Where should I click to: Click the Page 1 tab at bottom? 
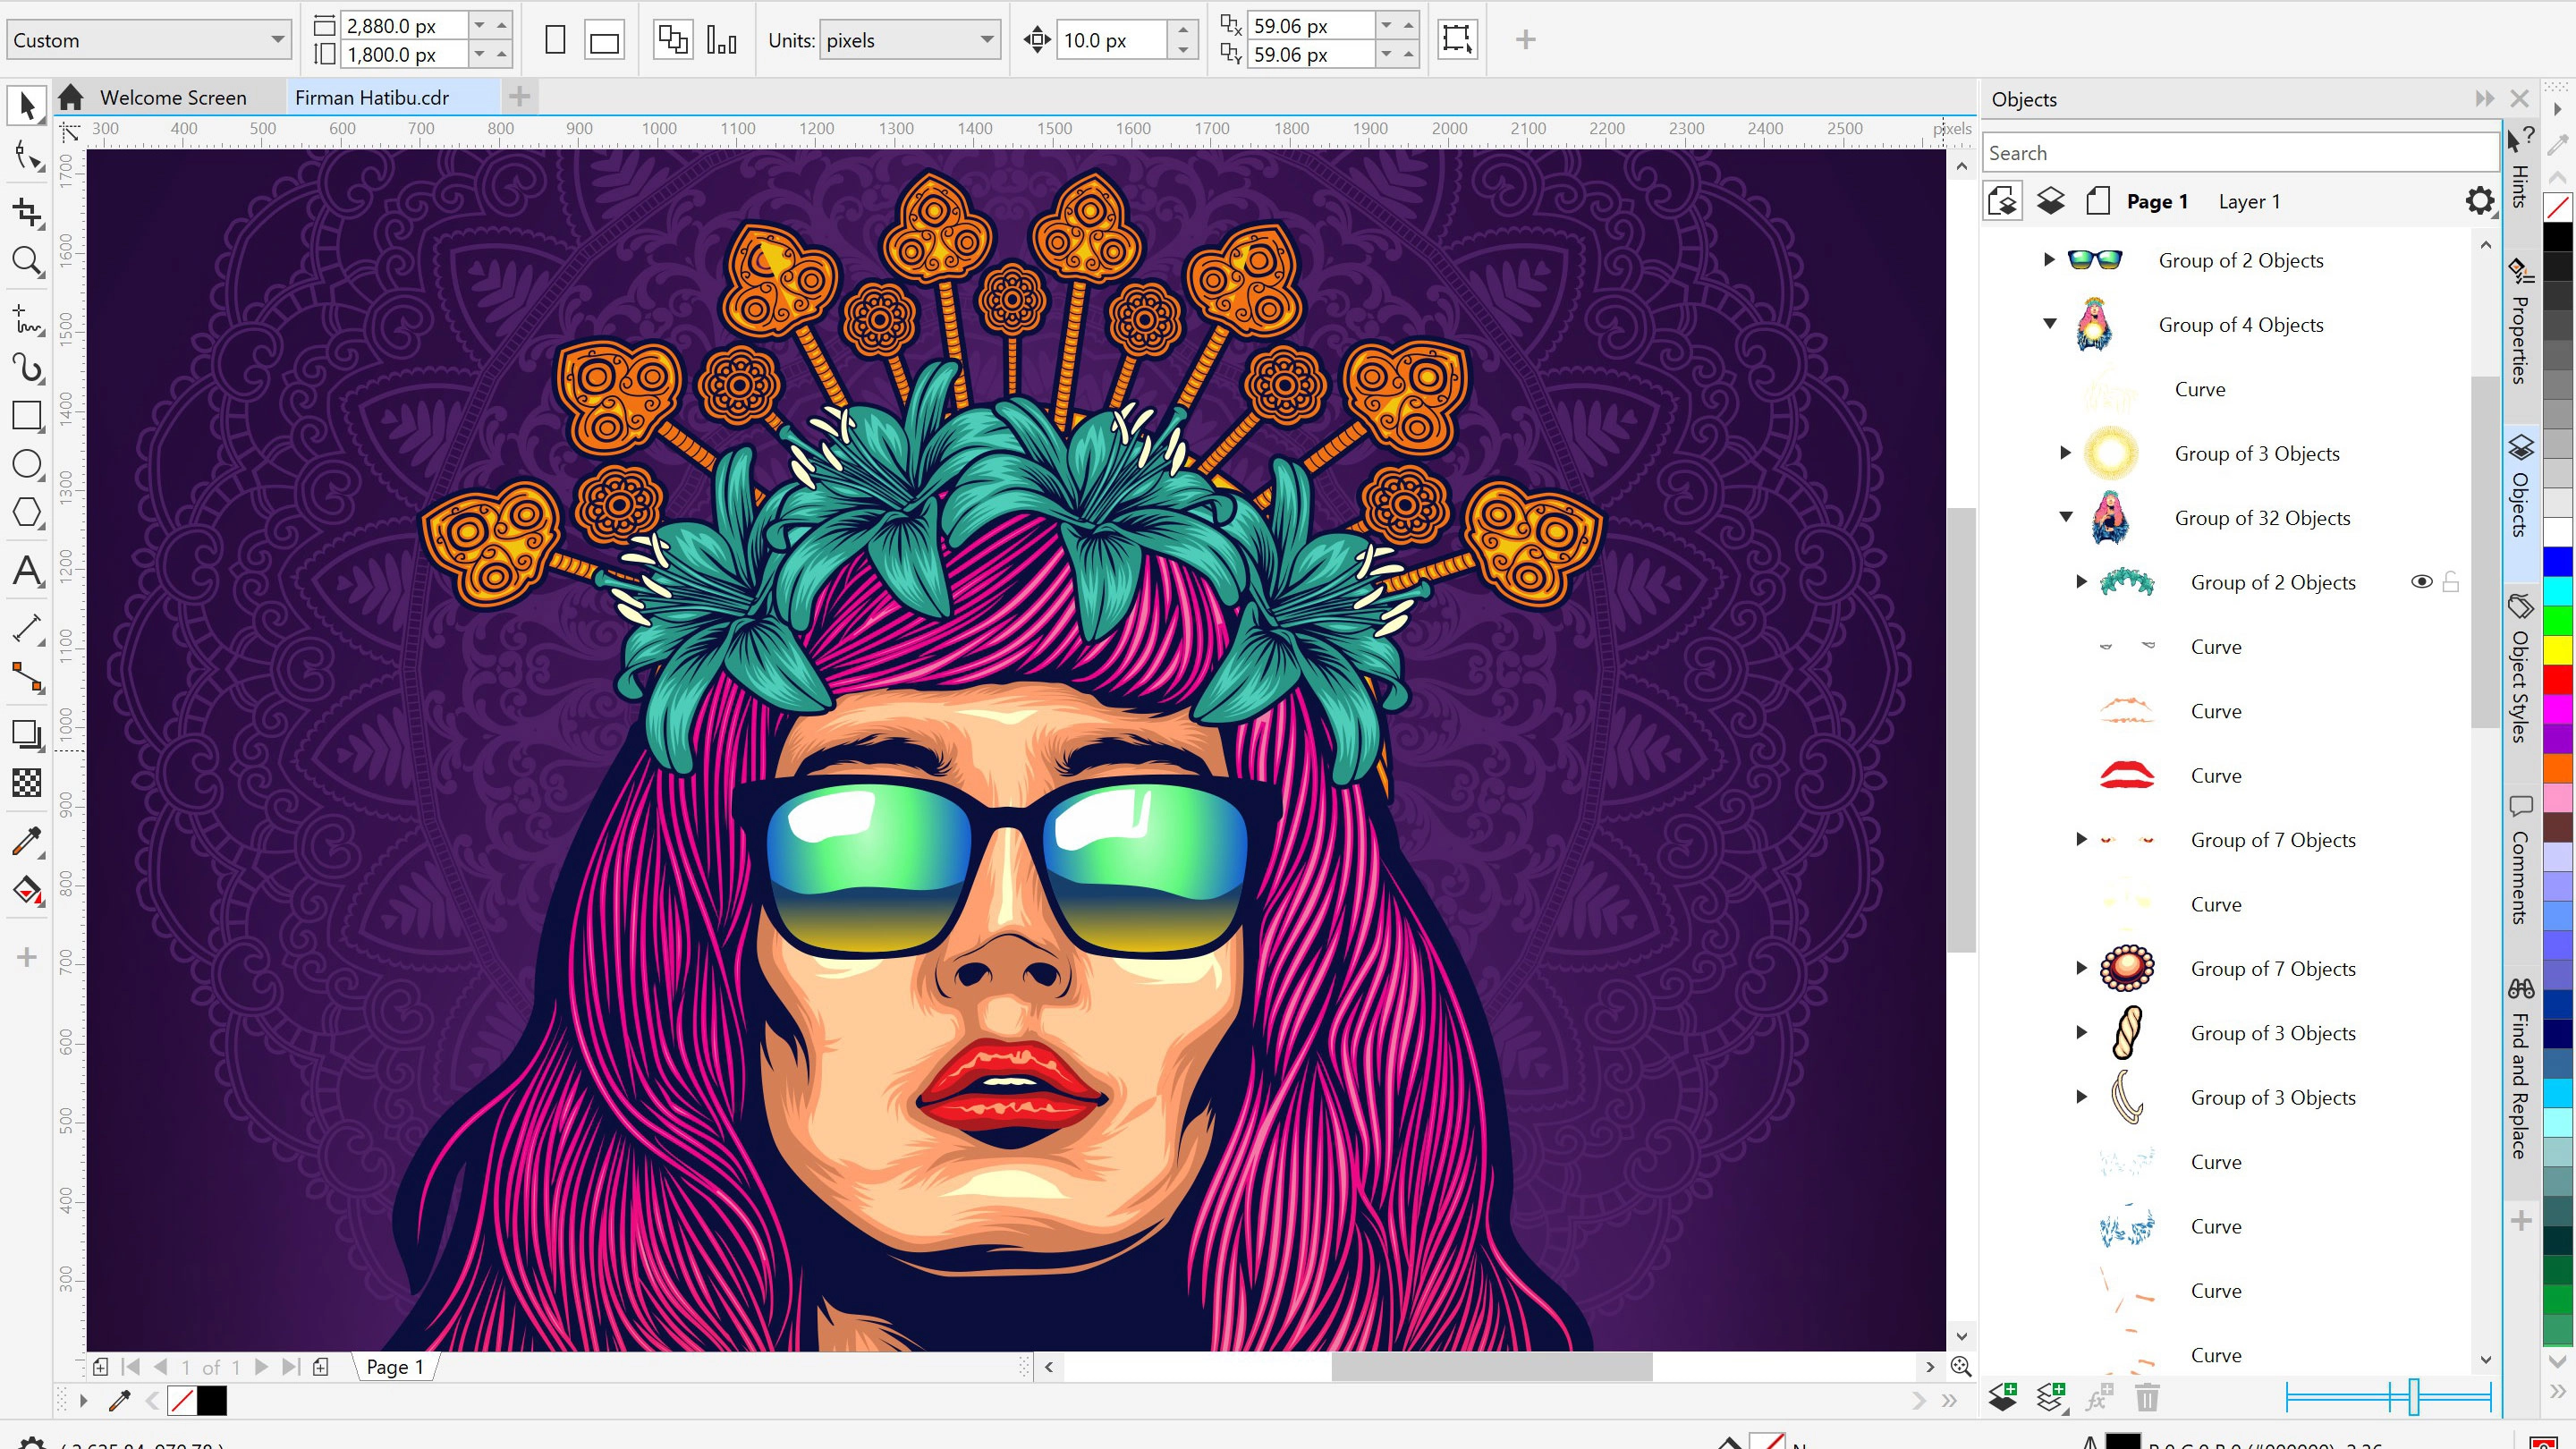(395, 1367)
